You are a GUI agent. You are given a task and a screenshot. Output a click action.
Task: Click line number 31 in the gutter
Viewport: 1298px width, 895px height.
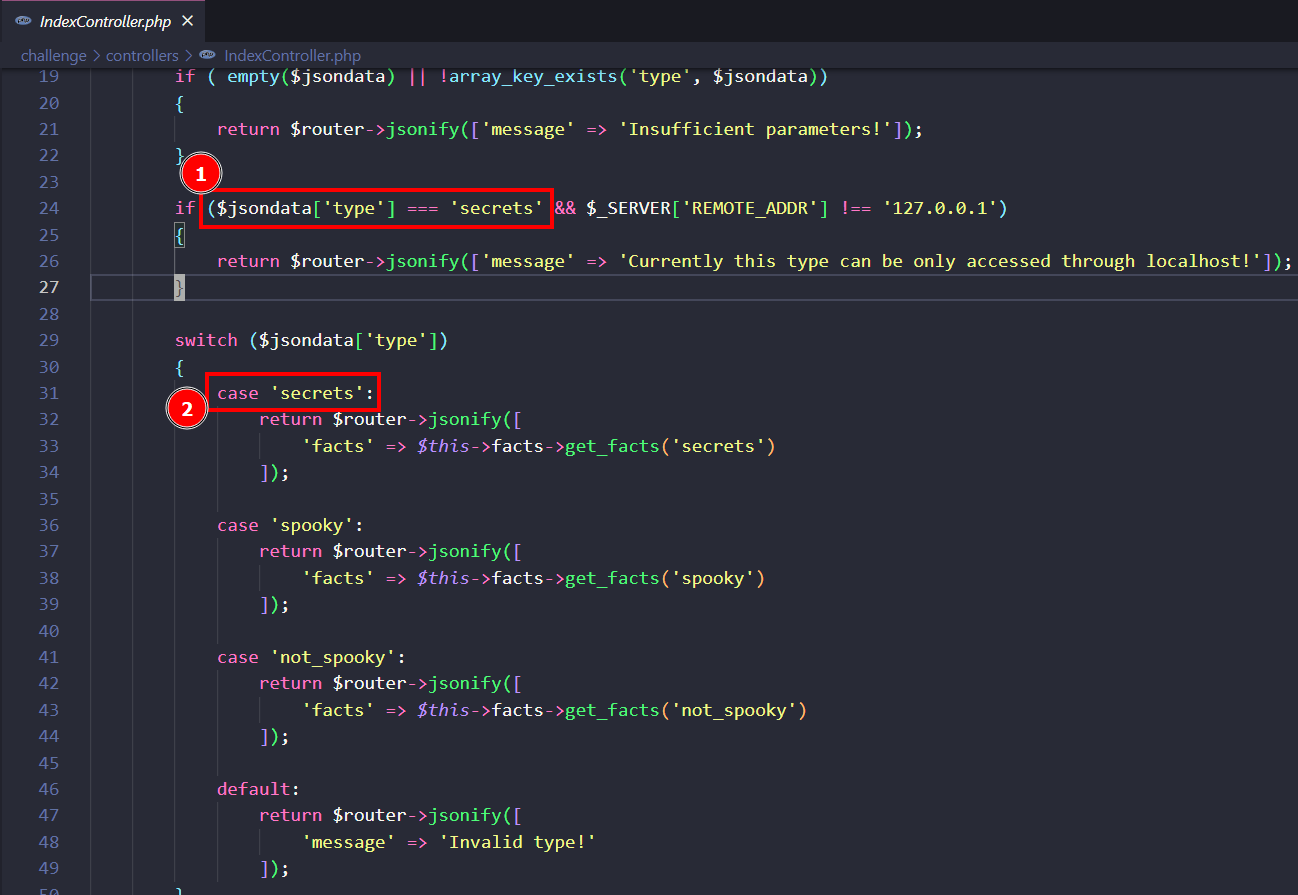[x=49, y=393]
